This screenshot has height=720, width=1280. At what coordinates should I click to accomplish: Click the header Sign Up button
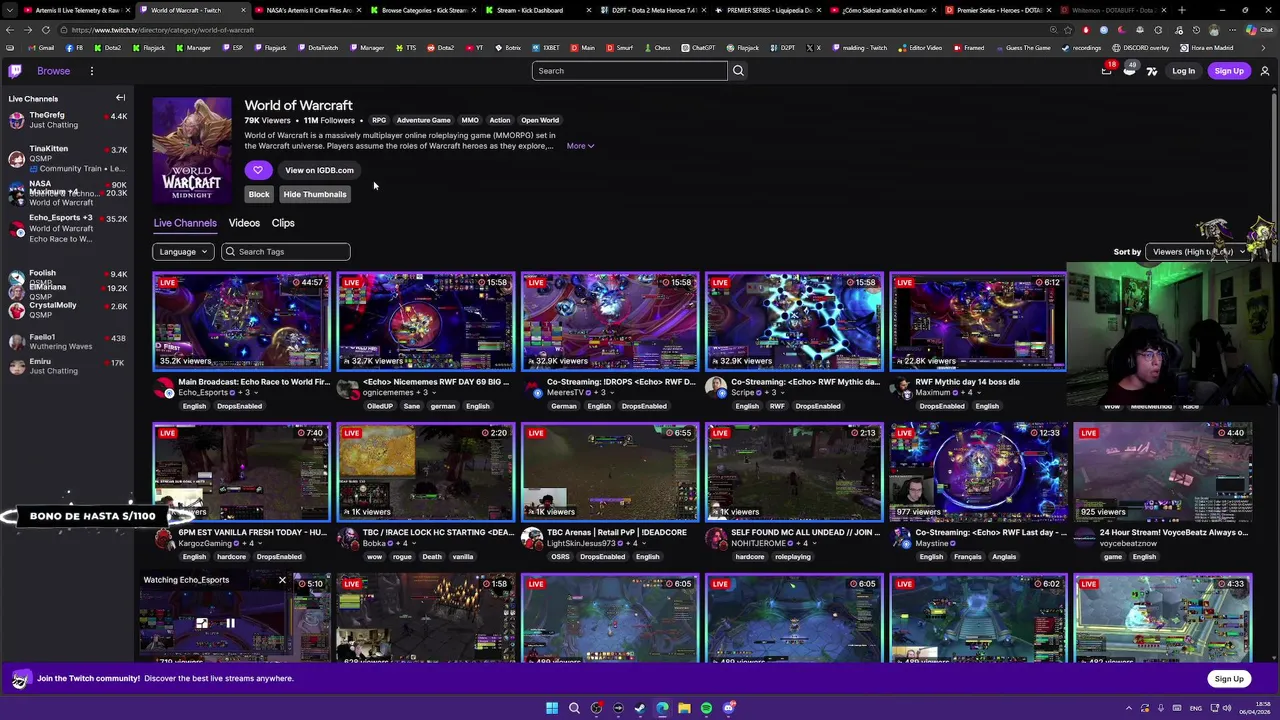pos(1229,71)
